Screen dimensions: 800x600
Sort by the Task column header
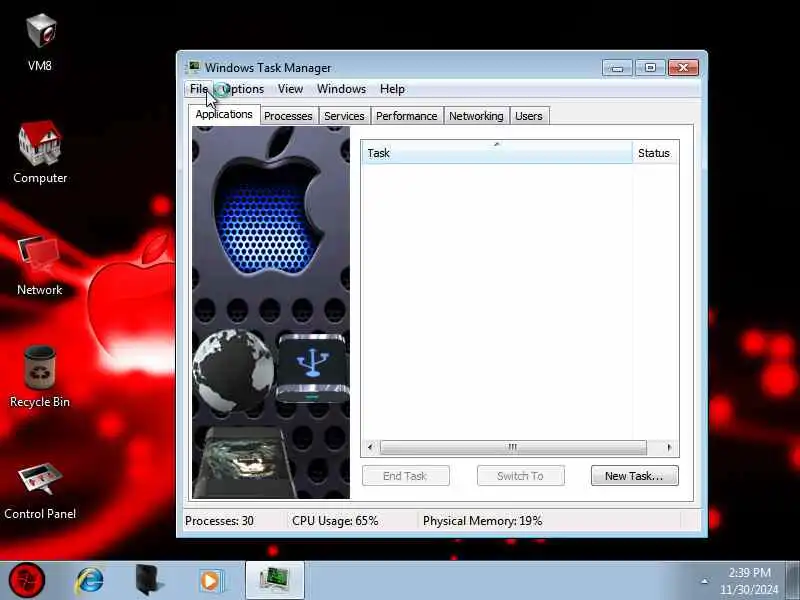497,153
